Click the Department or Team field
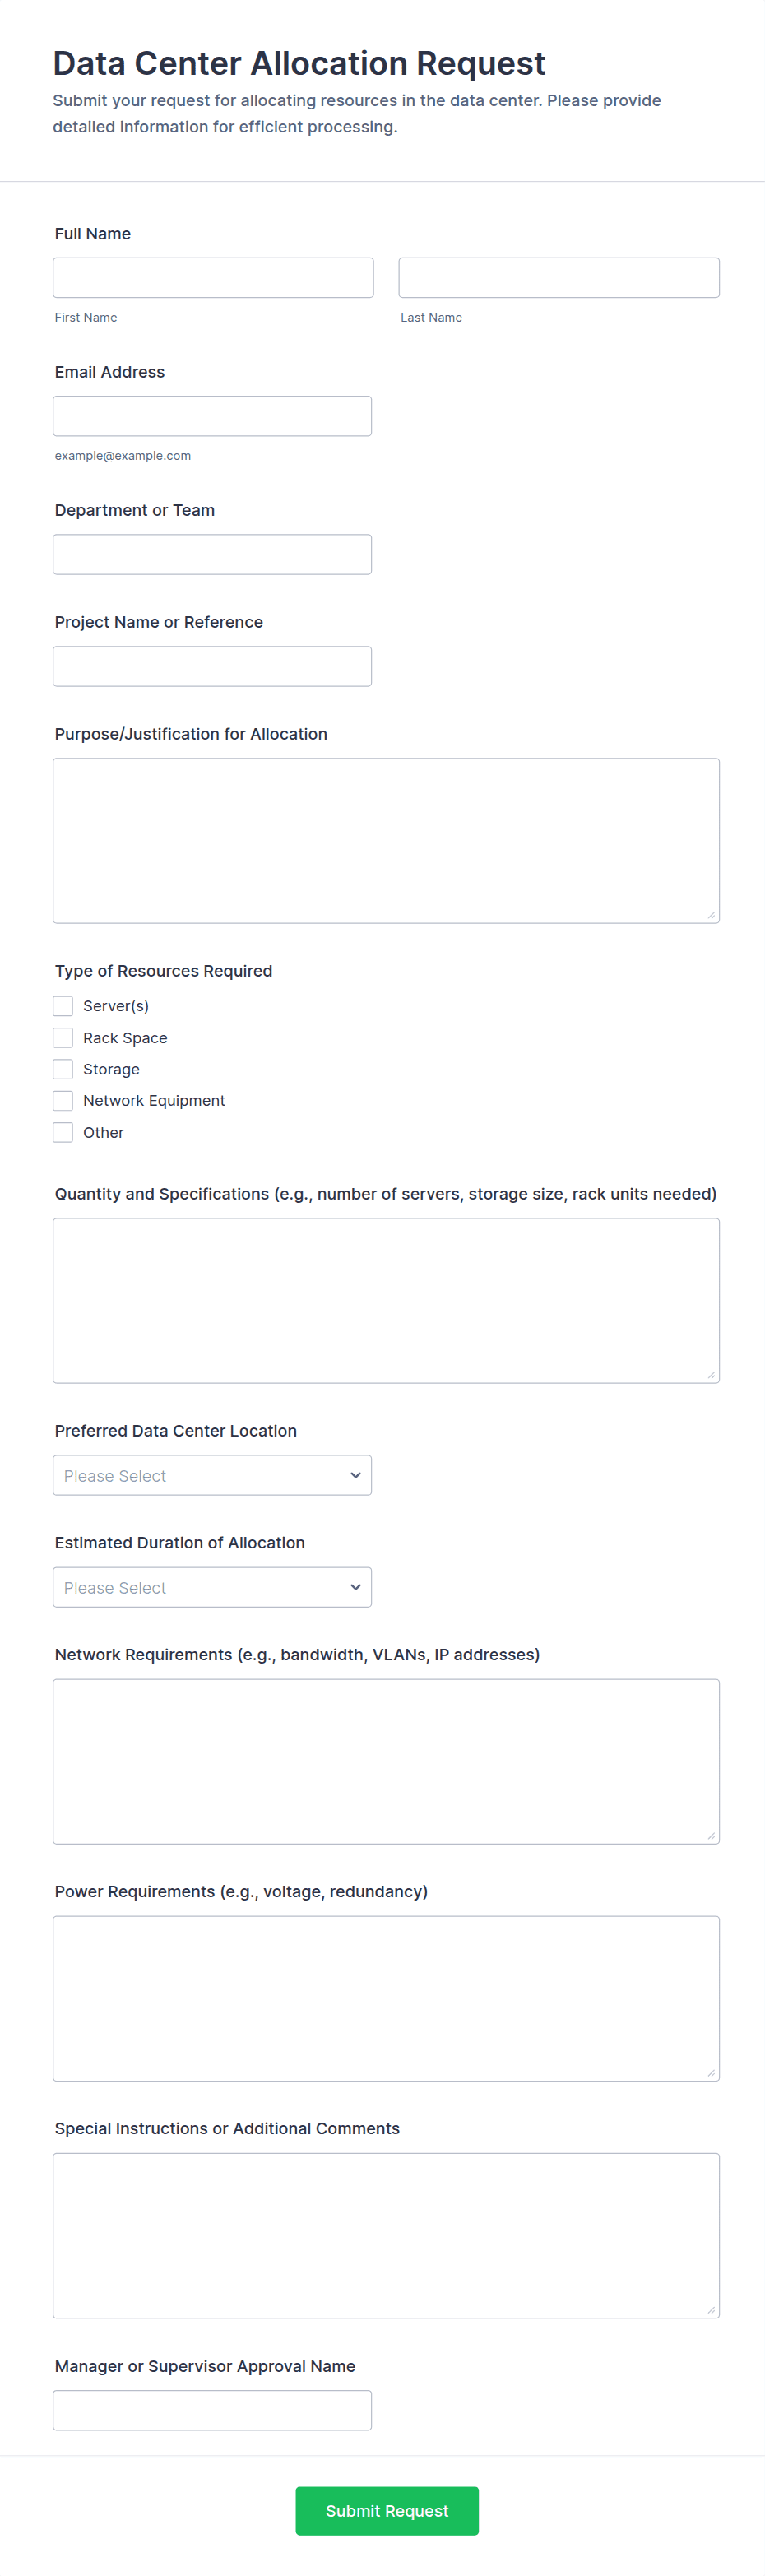This screenshot has height=2576, width=765. pyautogui.click(x=212, y=555)
